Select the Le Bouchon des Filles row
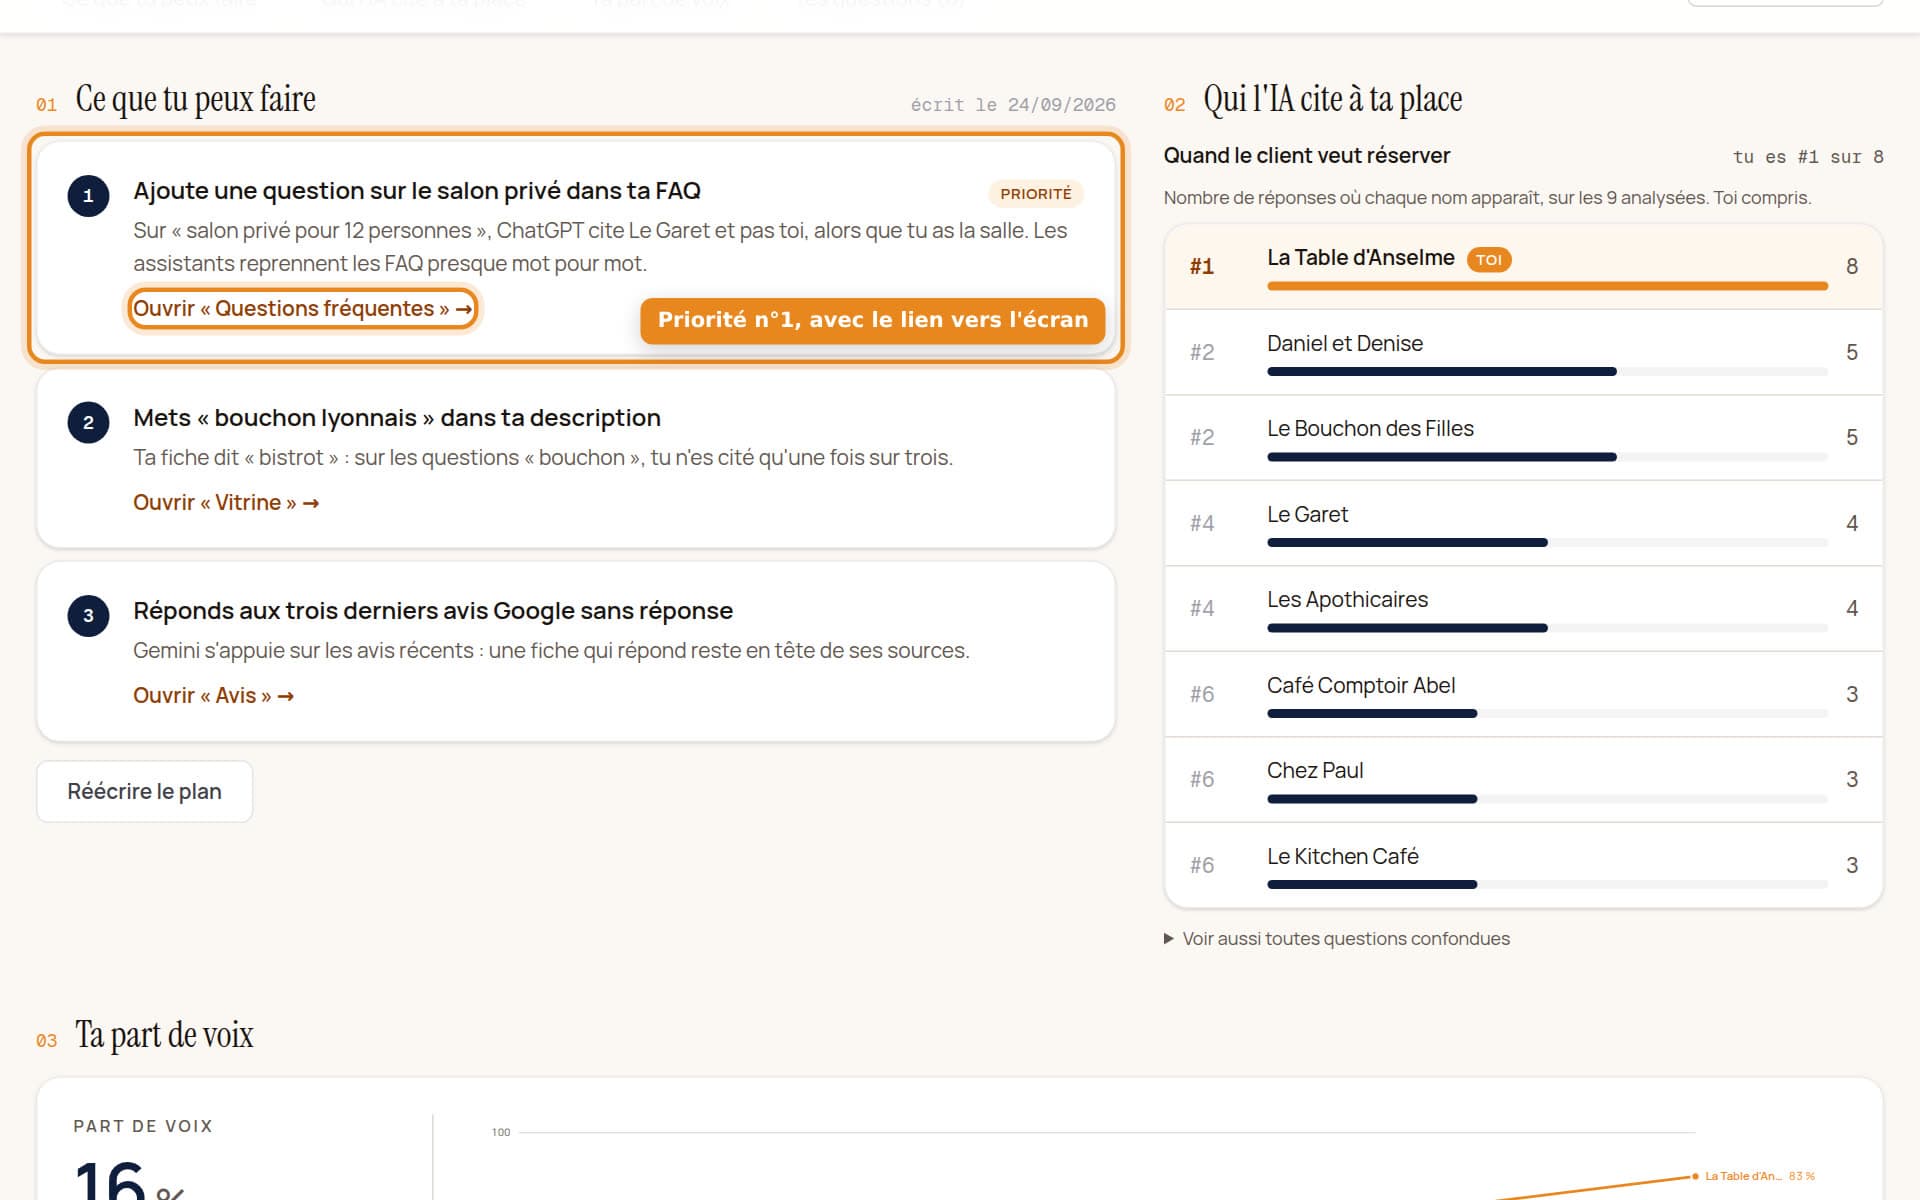Image resolution: width=1920 pixels, height=1200 pixels. click(x=1523, y=437)
